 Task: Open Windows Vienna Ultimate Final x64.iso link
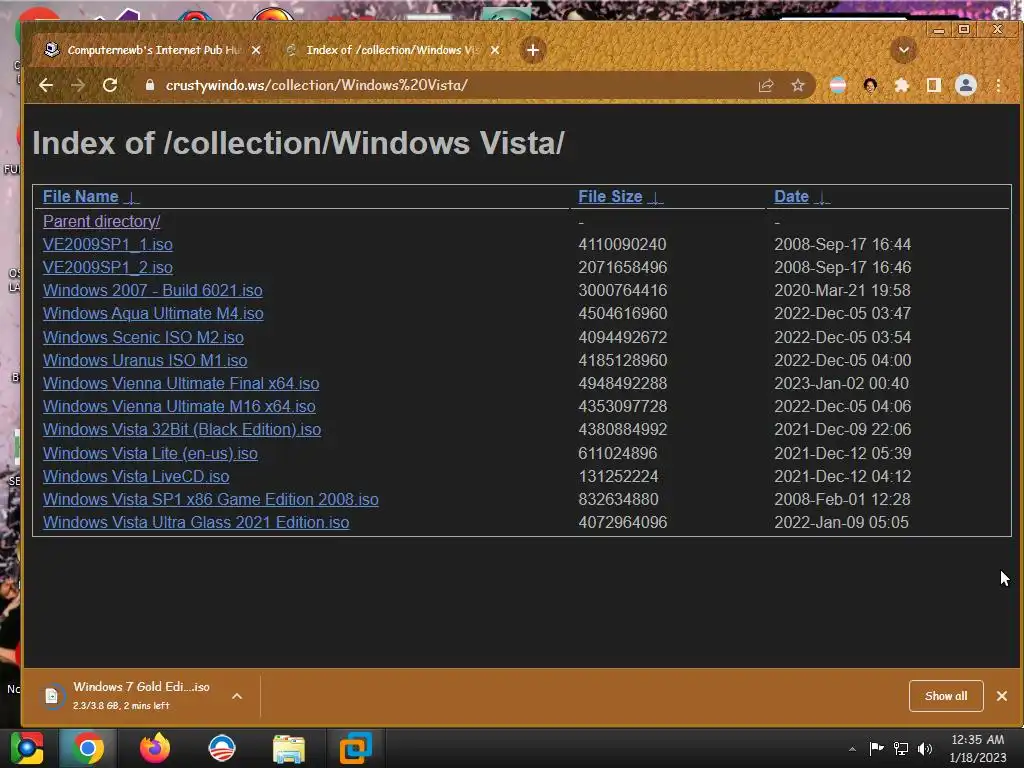[x=181, y=383]
